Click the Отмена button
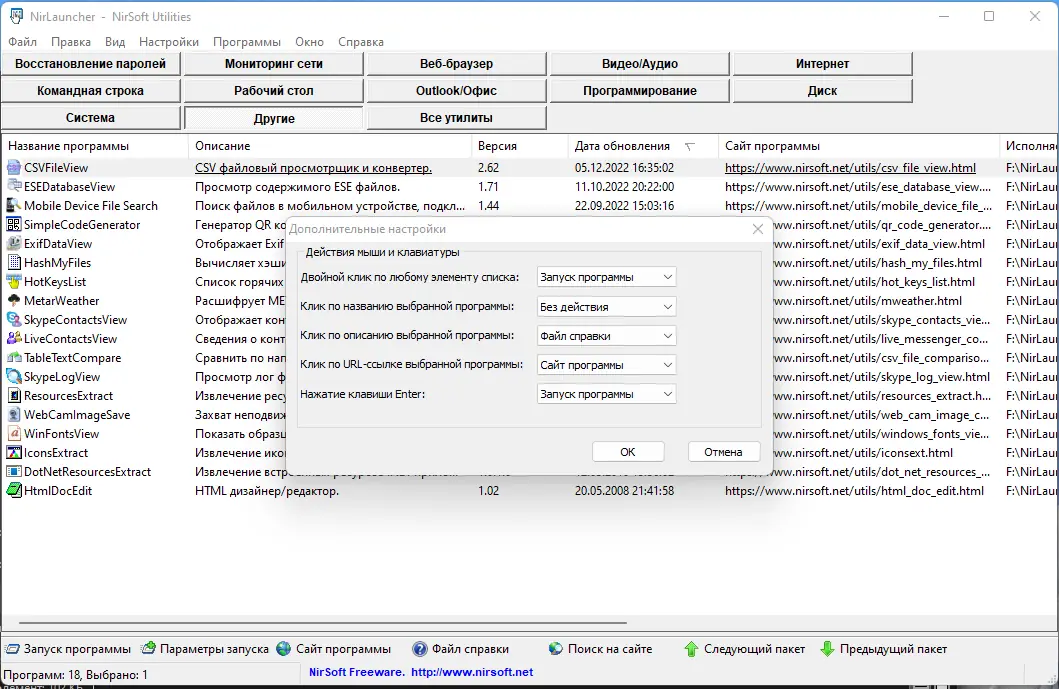This screenshot has width=1059, height=689. (x=723, y=452)
